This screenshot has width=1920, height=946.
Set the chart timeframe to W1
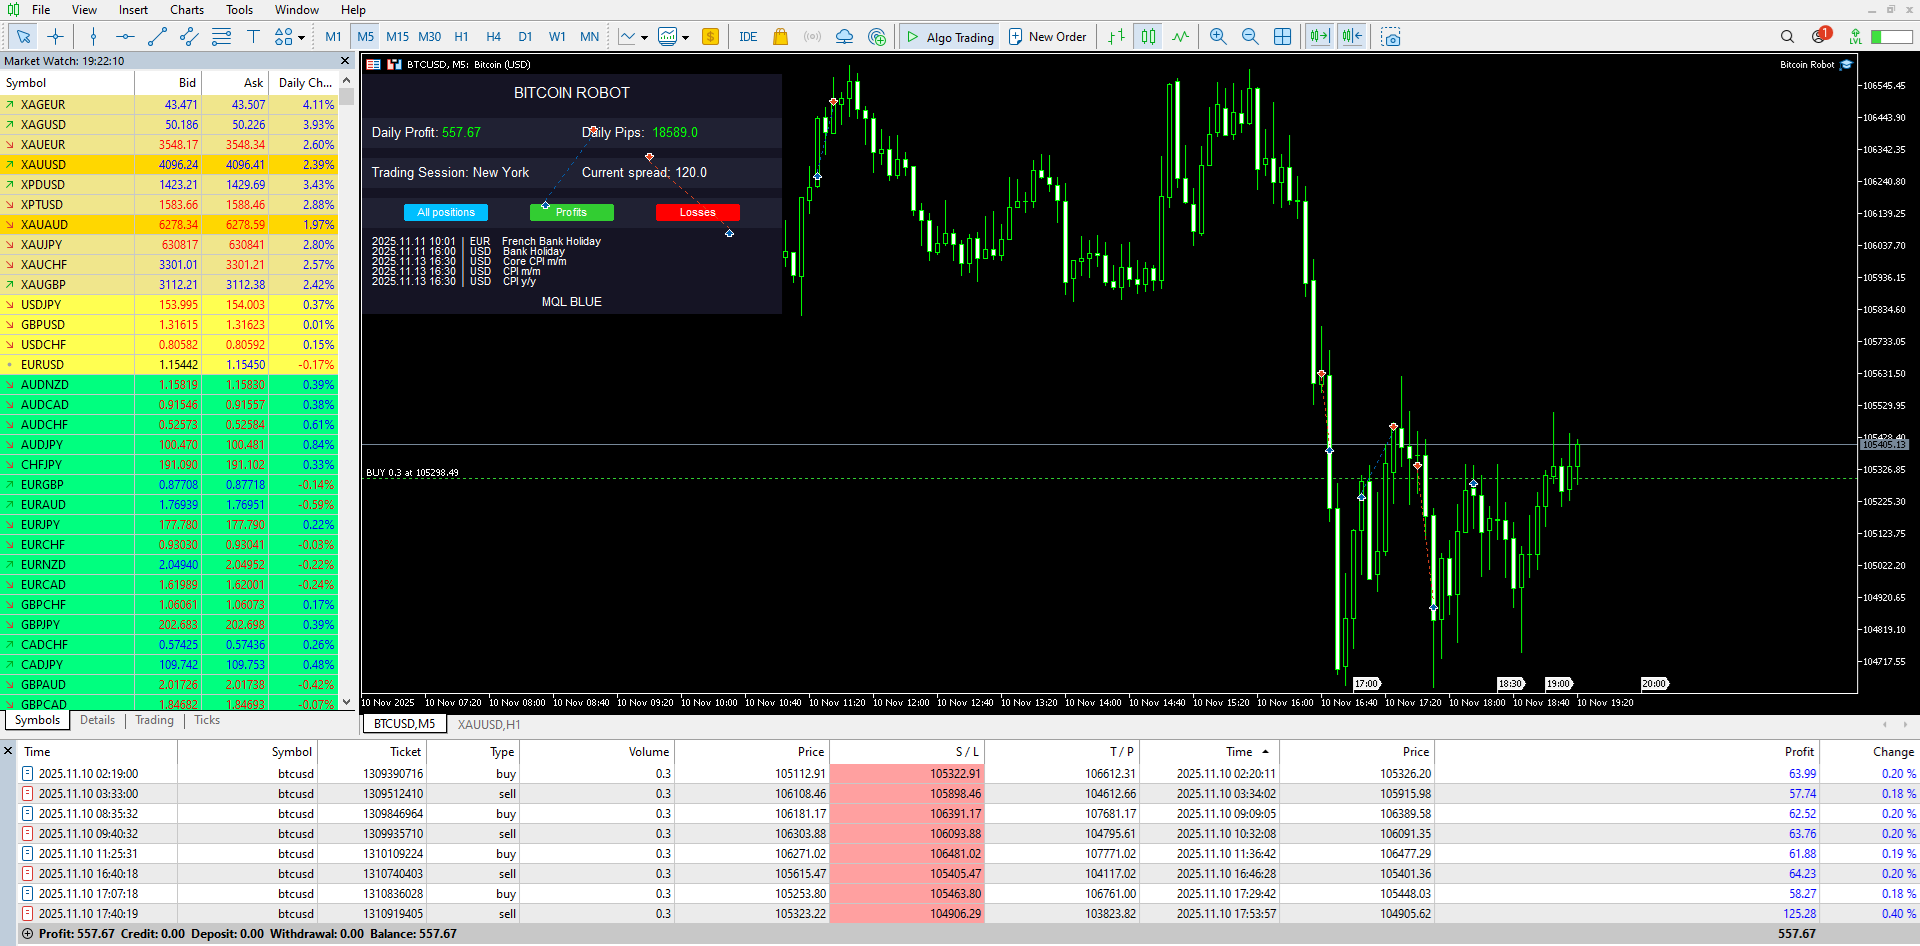(557, 37)
